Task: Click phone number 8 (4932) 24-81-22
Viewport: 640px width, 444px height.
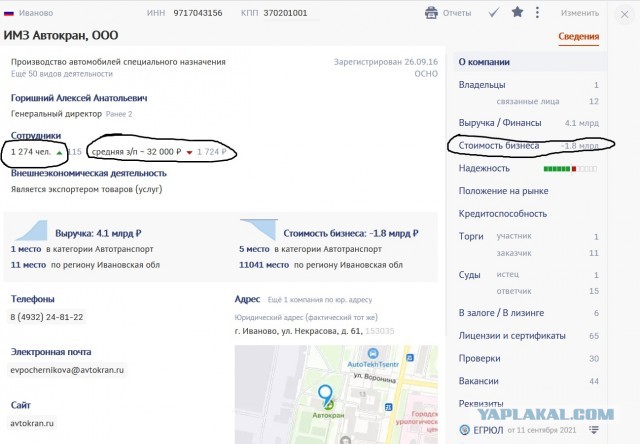Action: [x=47, y=317]
